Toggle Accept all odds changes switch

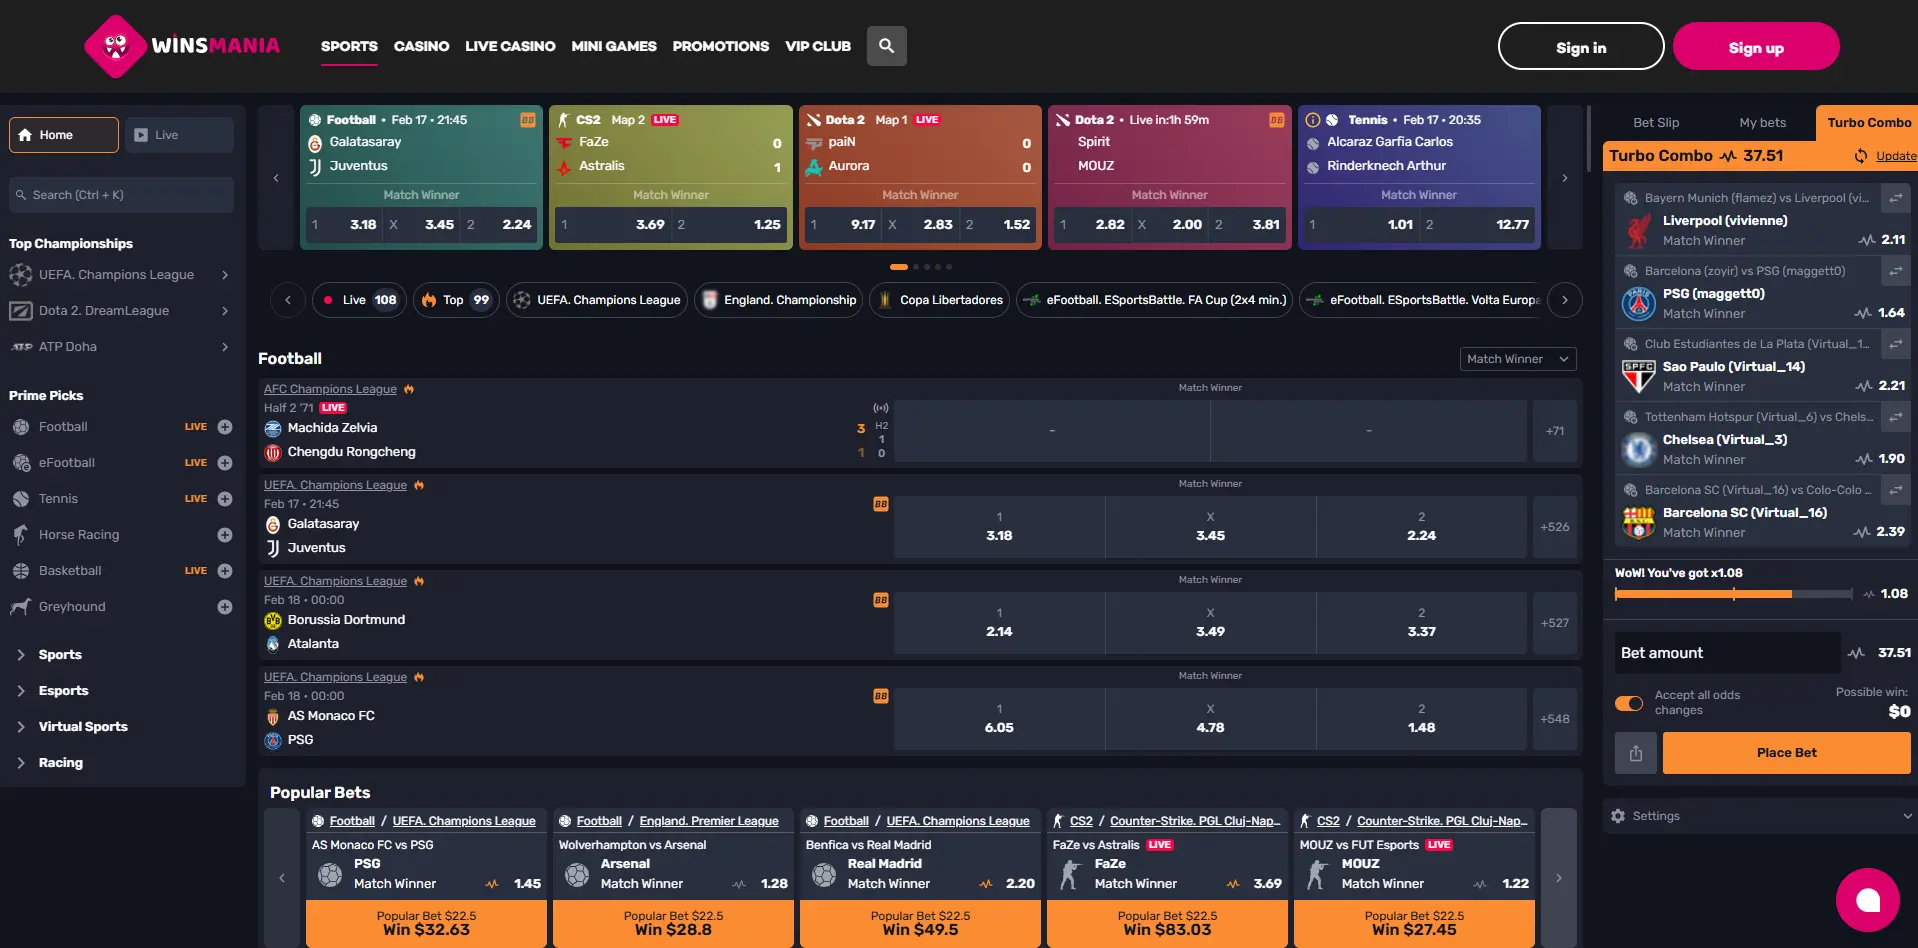pyautogui.click(x=1629, y=703)
